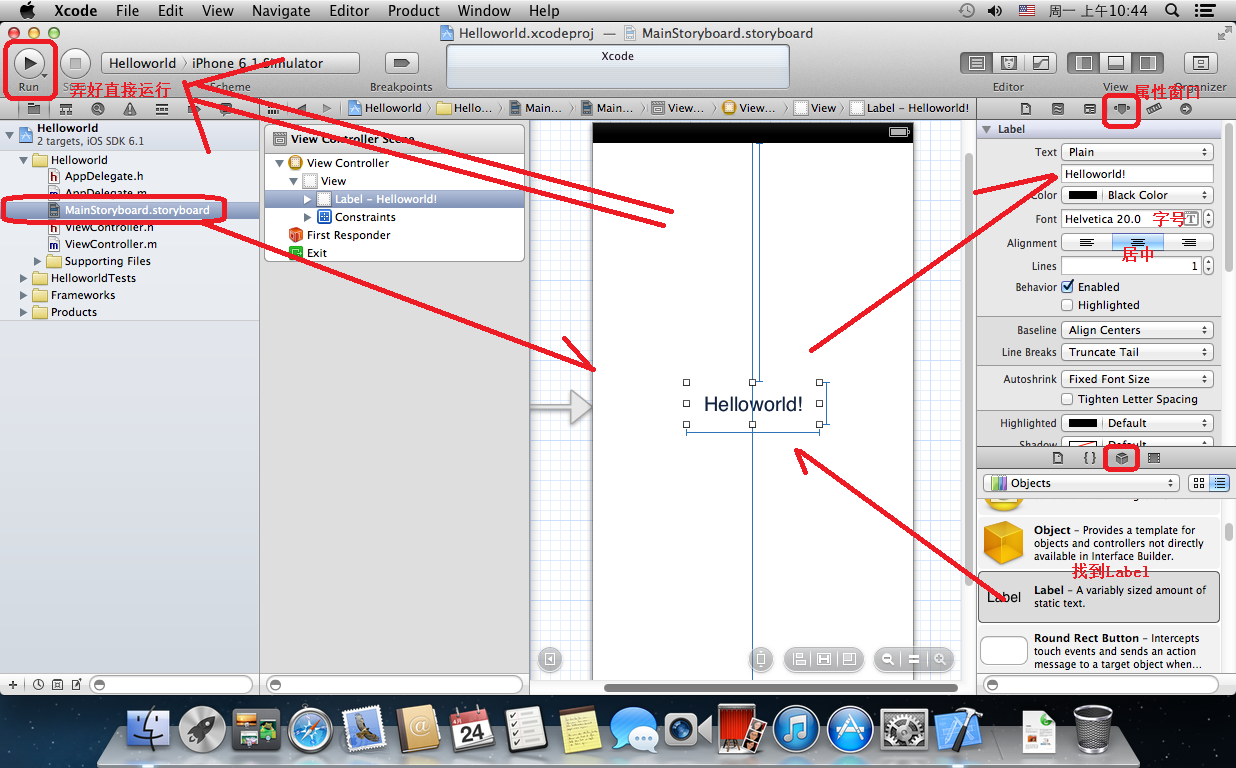Toggle the navigator pane view button
1236x768 pixels.
click(x=1083, y=63)
